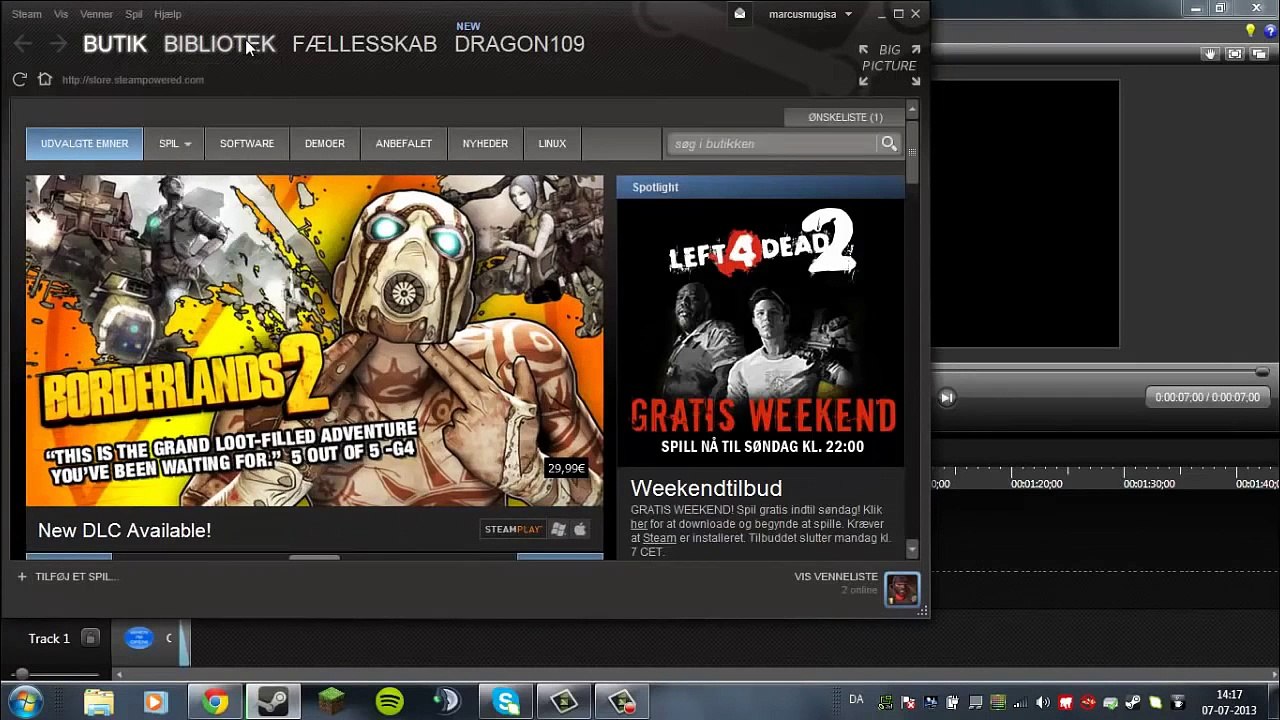The image size is (1280, 720).
Task: Reload the store page with refresh icon
Action: 20,79
